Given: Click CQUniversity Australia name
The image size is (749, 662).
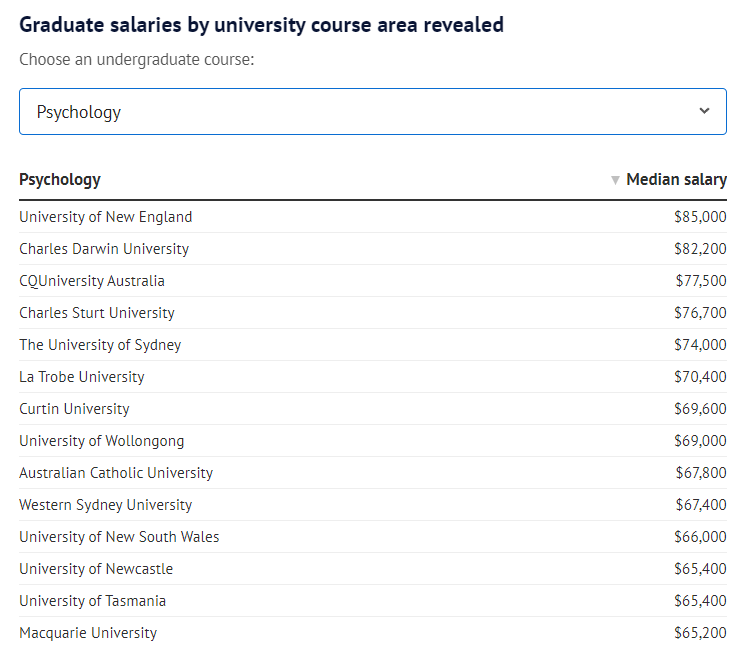Looking at the screenshot, I should click(x=92, y=281).
